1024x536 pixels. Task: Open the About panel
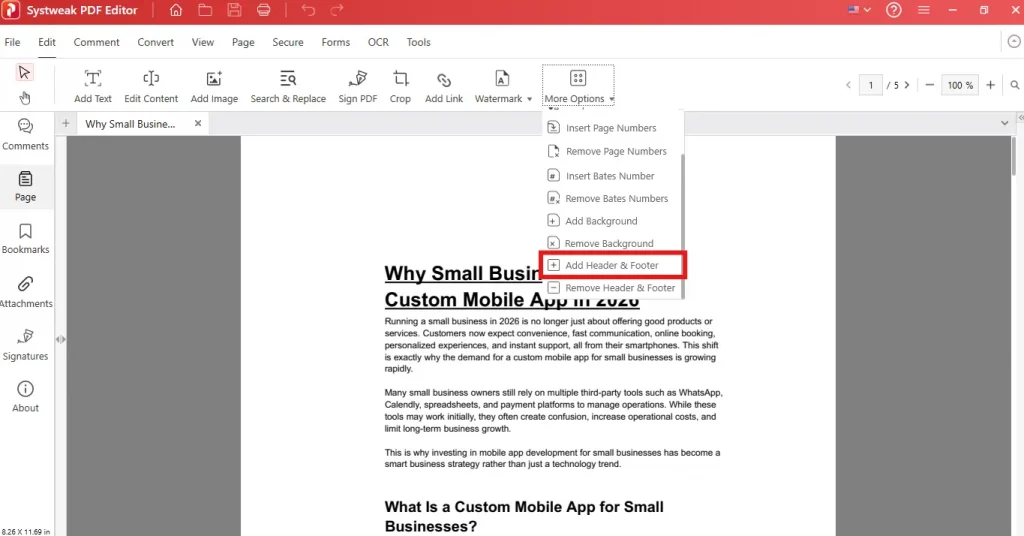(25, 397)
